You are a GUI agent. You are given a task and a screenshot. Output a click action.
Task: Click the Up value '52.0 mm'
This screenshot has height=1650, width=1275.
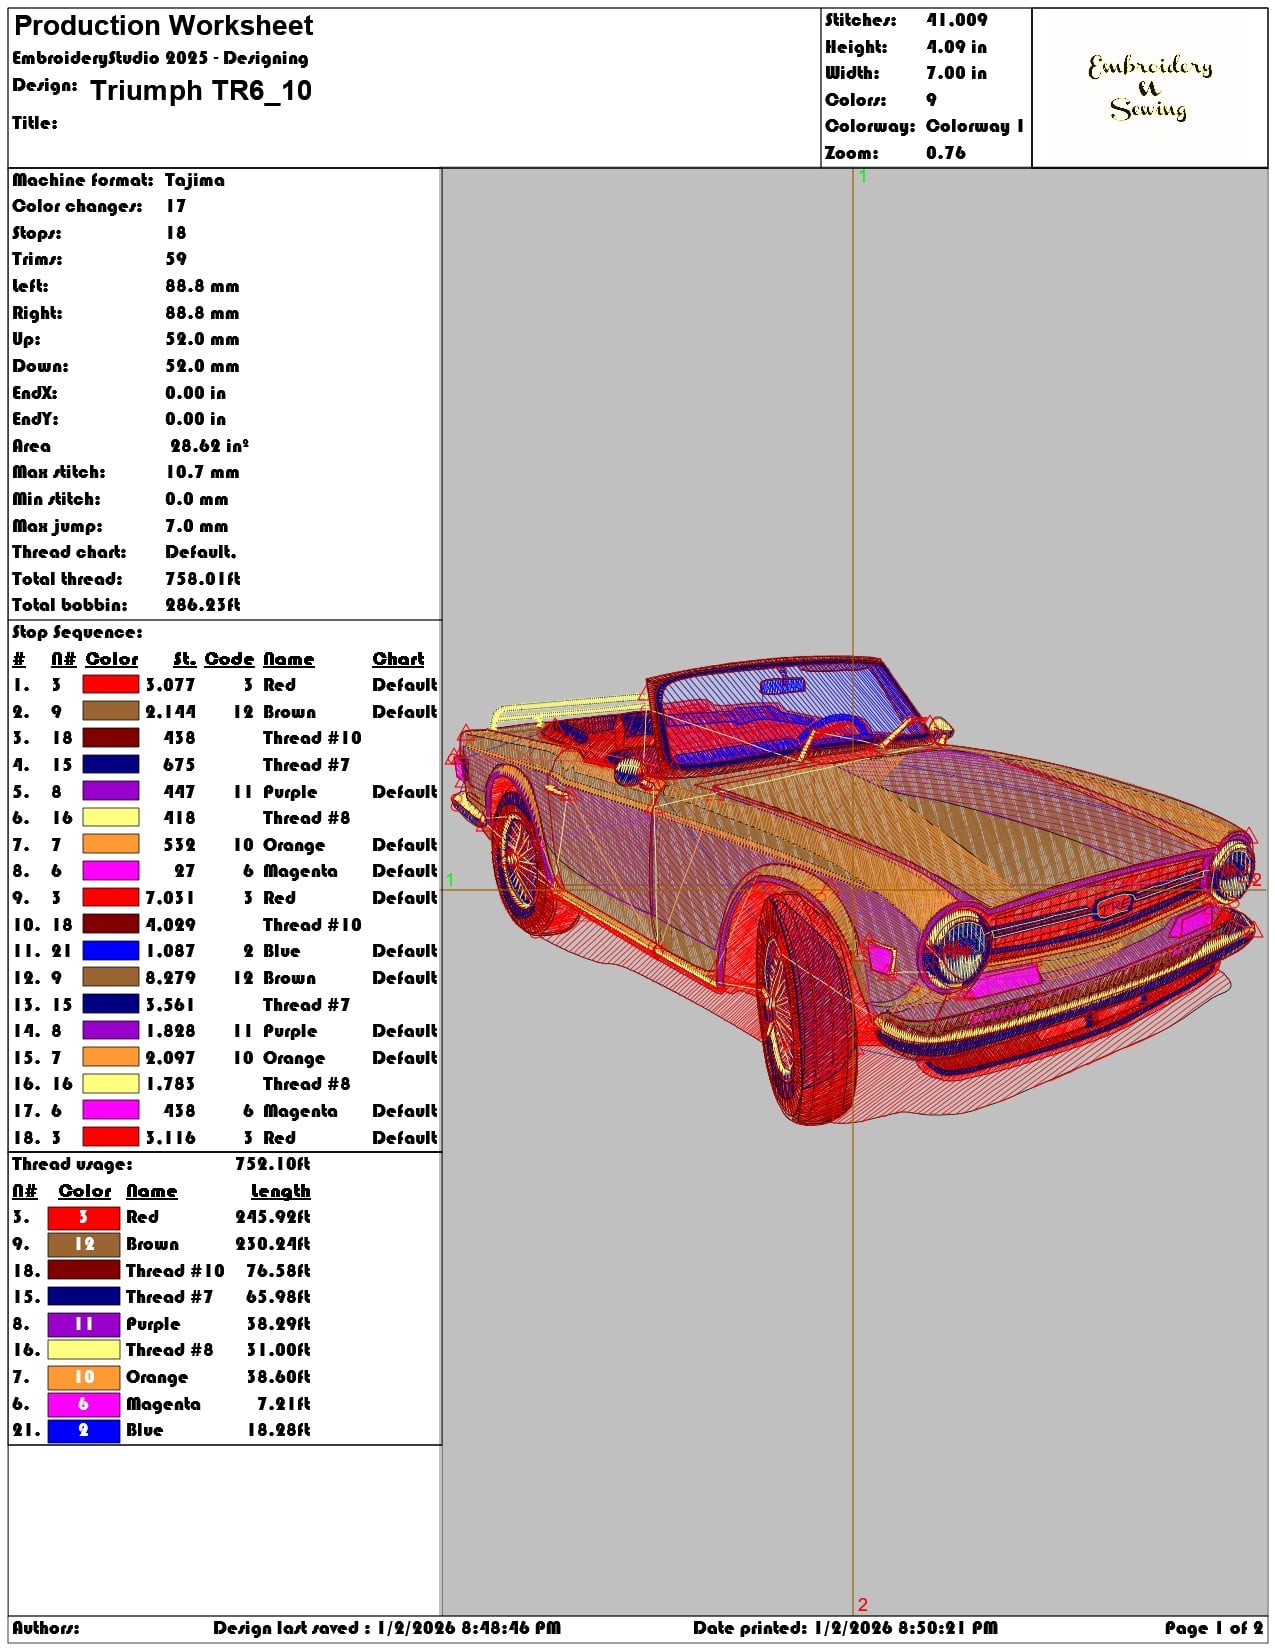[x=202, y=339]
